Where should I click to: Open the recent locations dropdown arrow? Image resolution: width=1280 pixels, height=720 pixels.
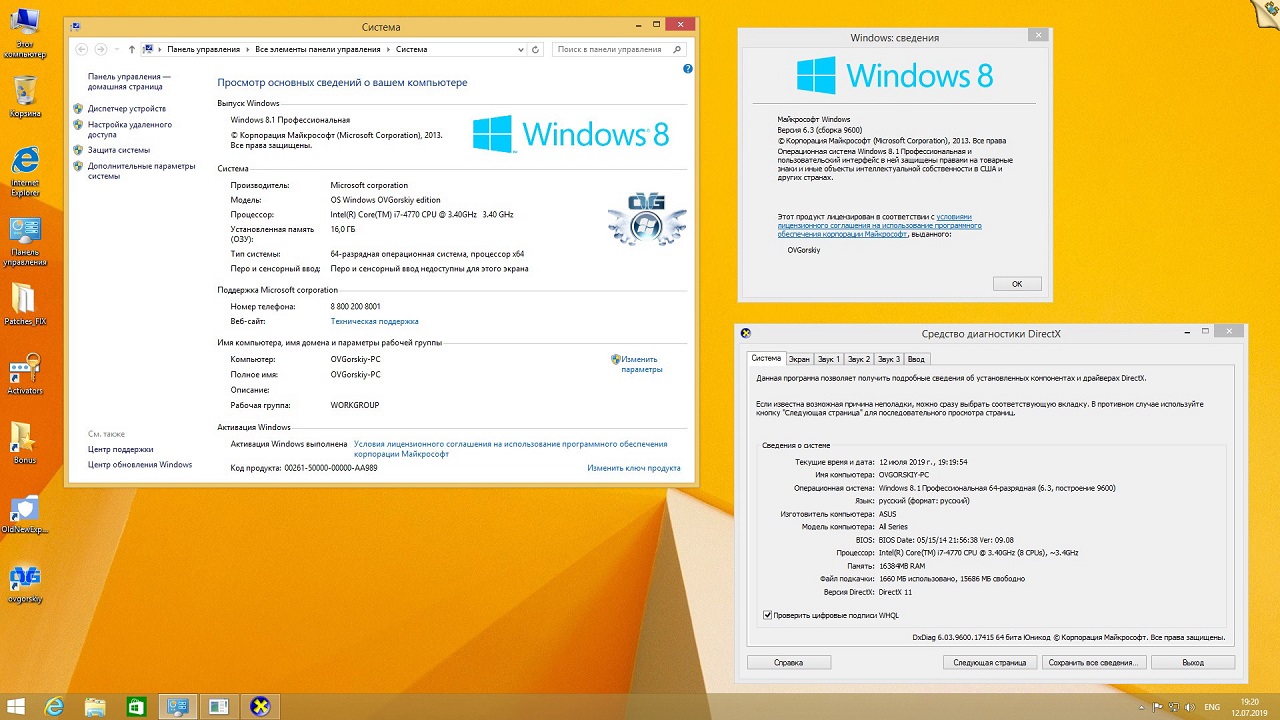pyautogui.click(x=116, y=49)
